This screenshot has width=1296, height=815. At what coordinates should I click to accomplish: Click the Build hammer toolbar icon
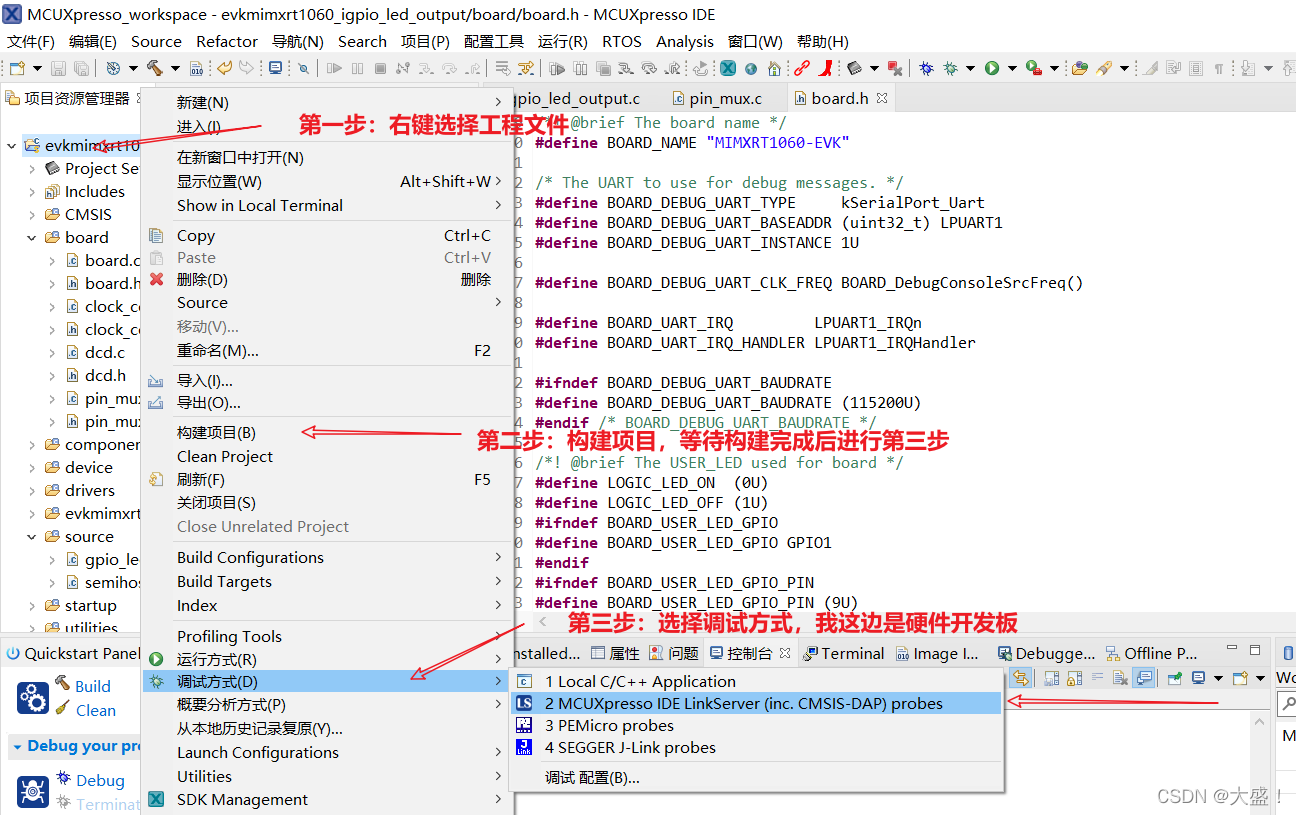pyautogui.click(x=155, y=68)
